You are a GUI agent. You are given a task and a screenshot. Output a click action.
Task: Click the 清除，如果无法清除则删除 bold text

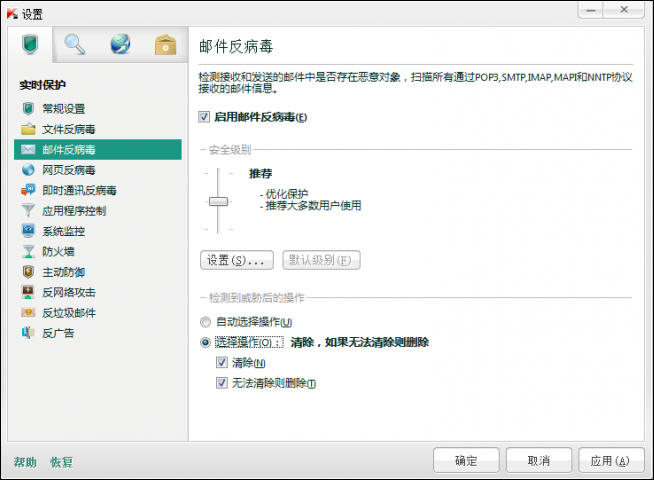[x=360, y=342]
